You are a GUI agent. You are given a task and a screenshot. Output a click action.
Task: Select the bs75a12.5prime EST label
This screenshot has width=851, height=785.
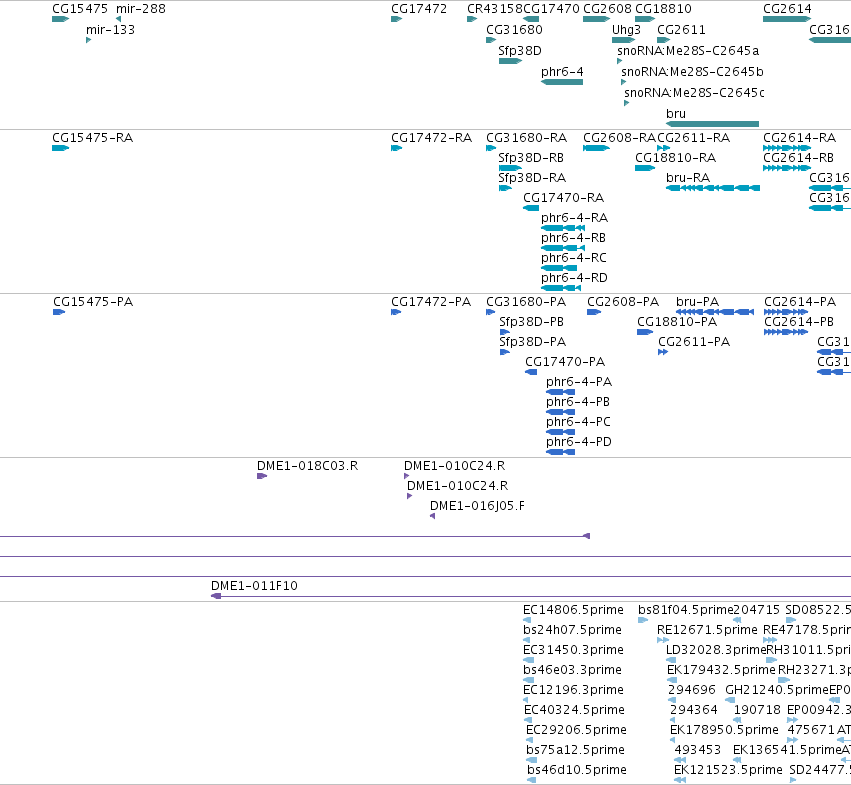(x=575, y=750)
